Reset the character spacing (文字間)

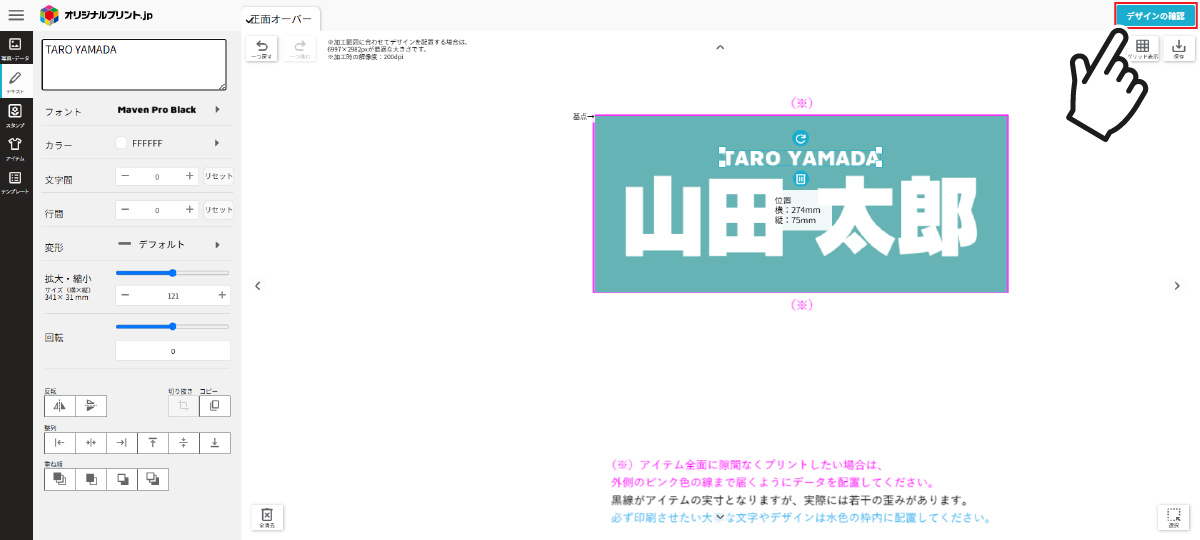(218, 176)
